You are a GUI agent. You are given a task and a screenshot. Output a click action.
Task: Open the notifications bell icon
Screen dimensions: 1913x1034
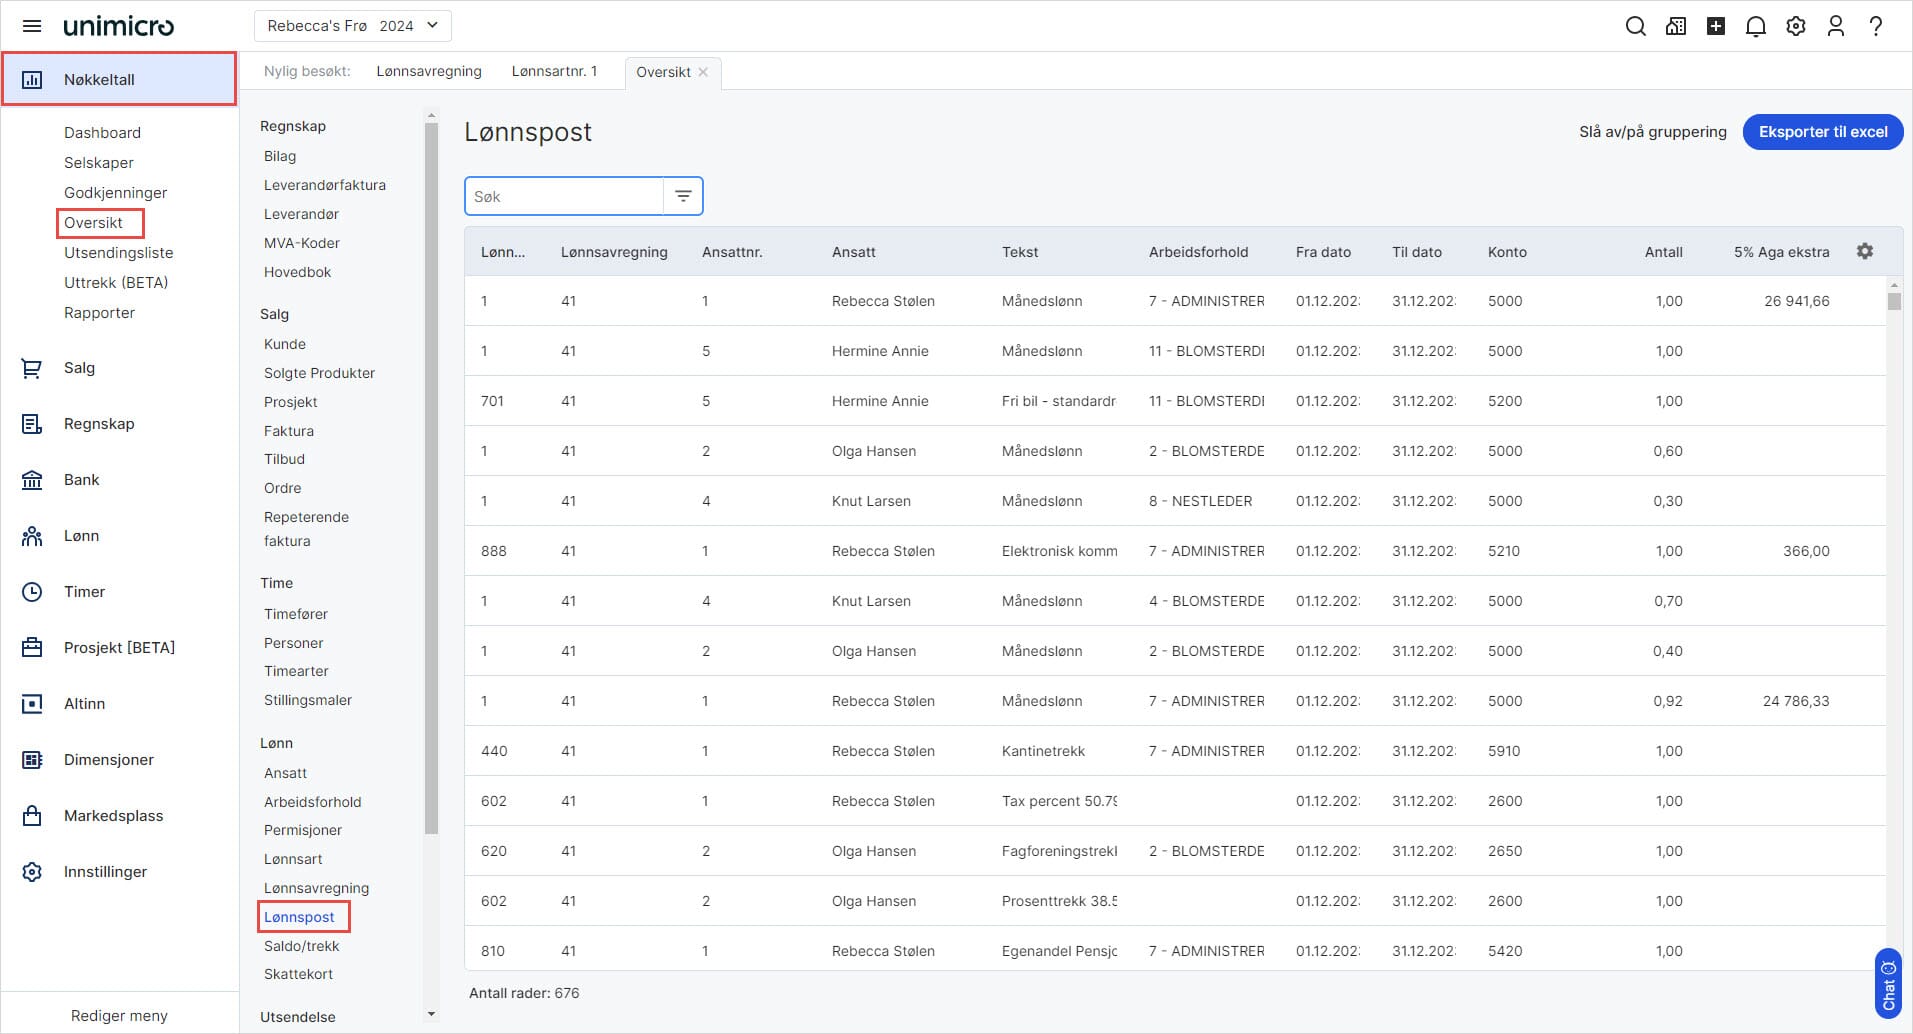pos(1755,26)
